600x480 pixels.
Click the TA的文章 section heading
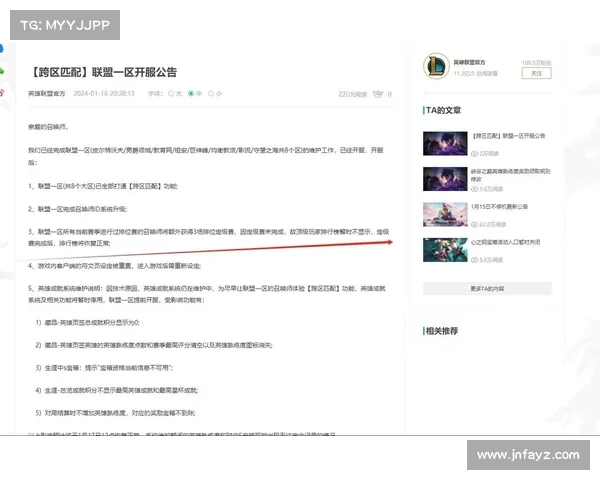click(443, 110)
